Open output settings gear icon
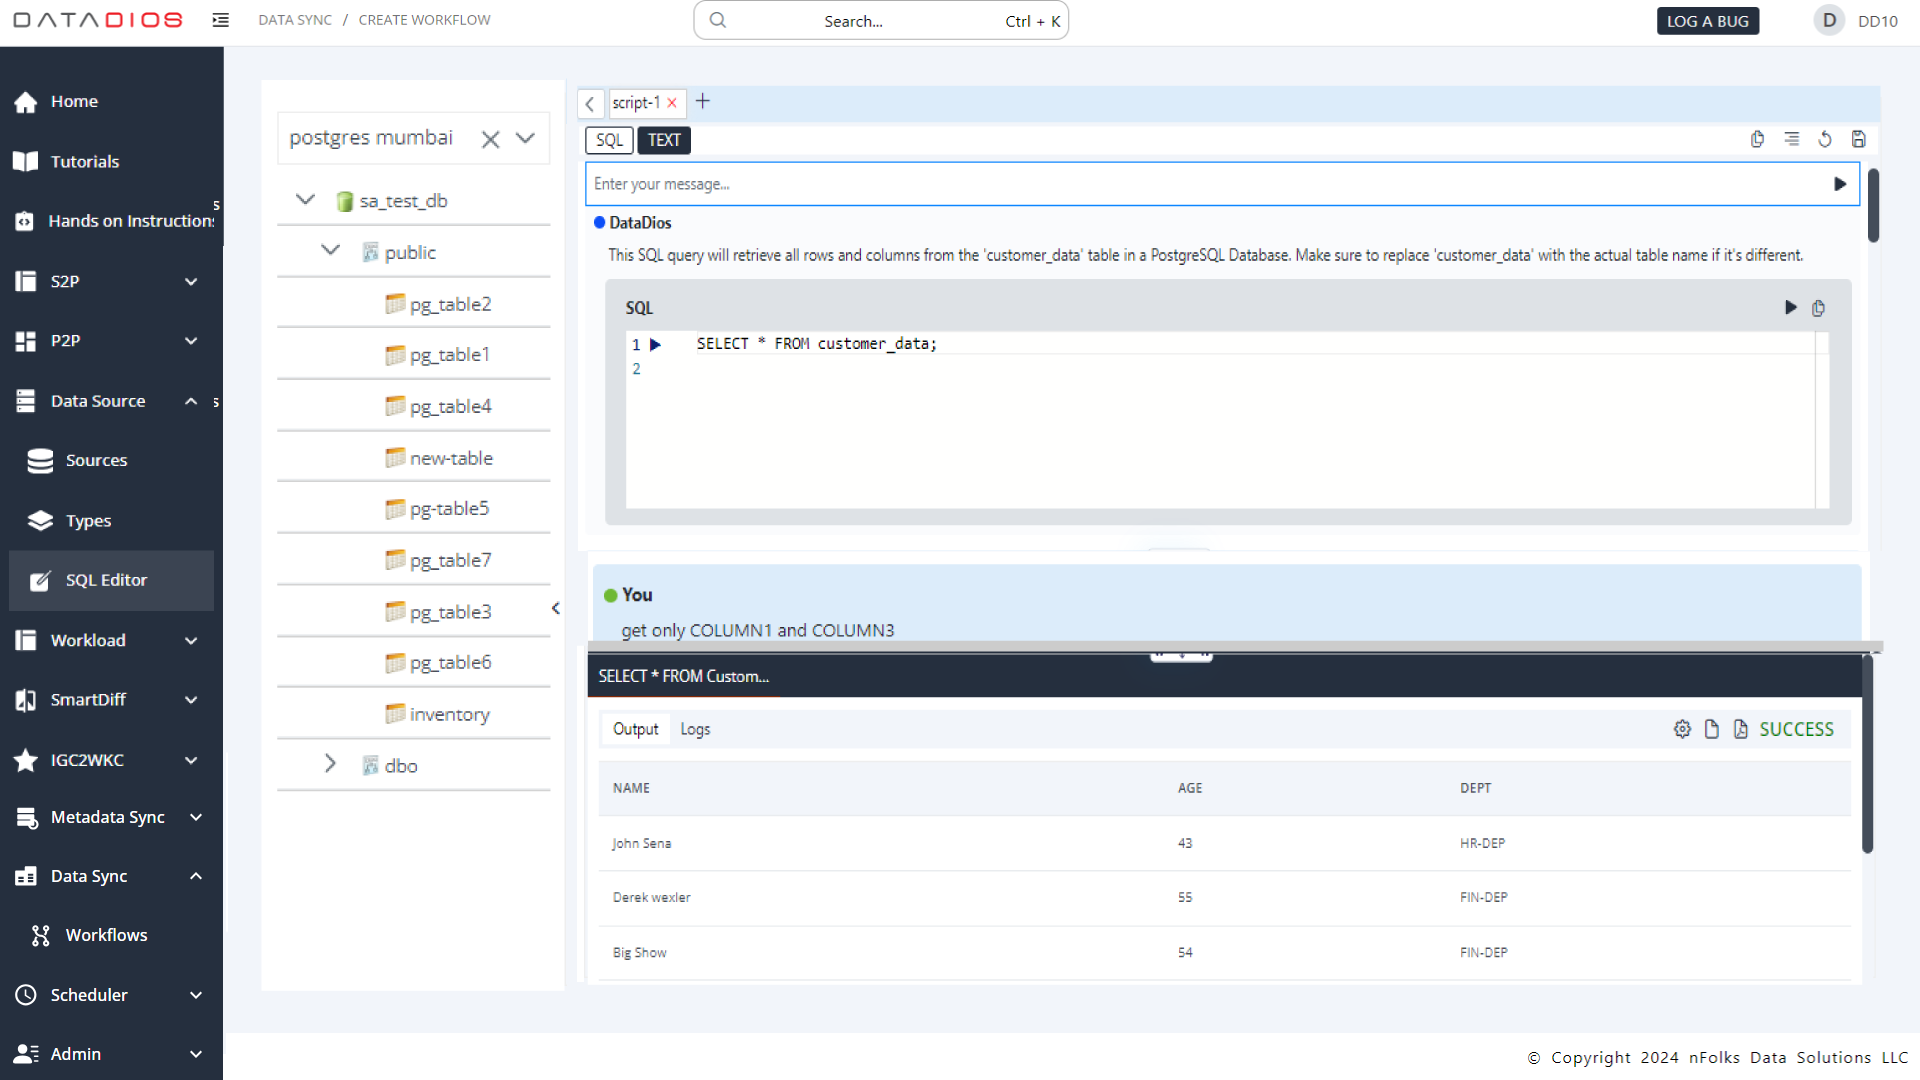Image resolution: width=1920 pixels, height=1080 pixels. pyautogui.click(x=1682, y=729)
